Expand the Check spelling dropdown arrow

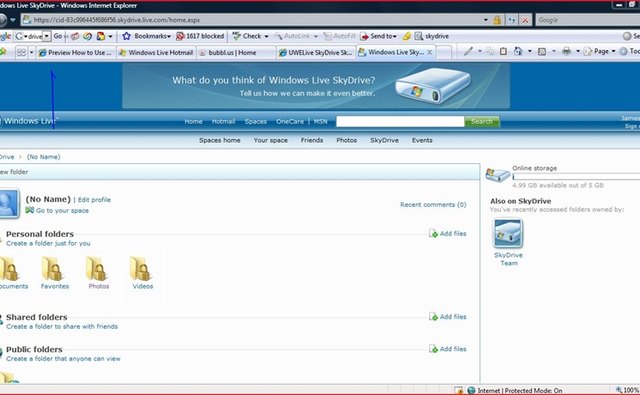click(x=267, y=36)
